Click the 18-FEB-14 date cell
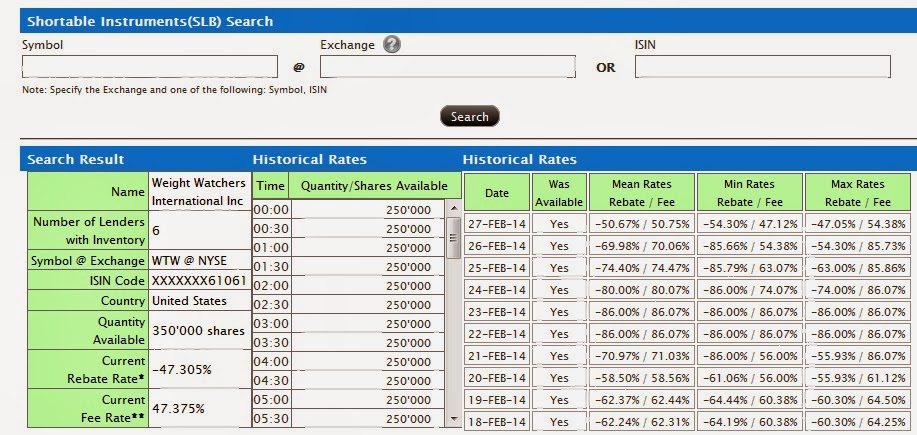 click(497, 422)
